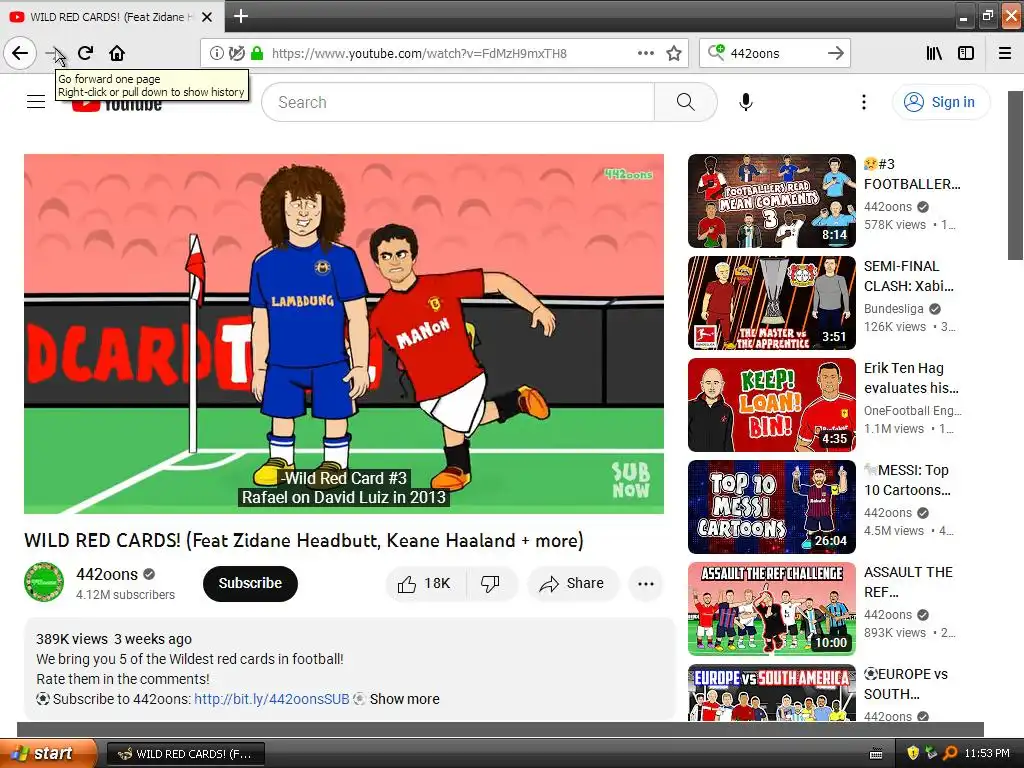Click the YouTube search magnifier button
Screen dimensions: 1024x768
pyautogui.click(x=686, y=102)
